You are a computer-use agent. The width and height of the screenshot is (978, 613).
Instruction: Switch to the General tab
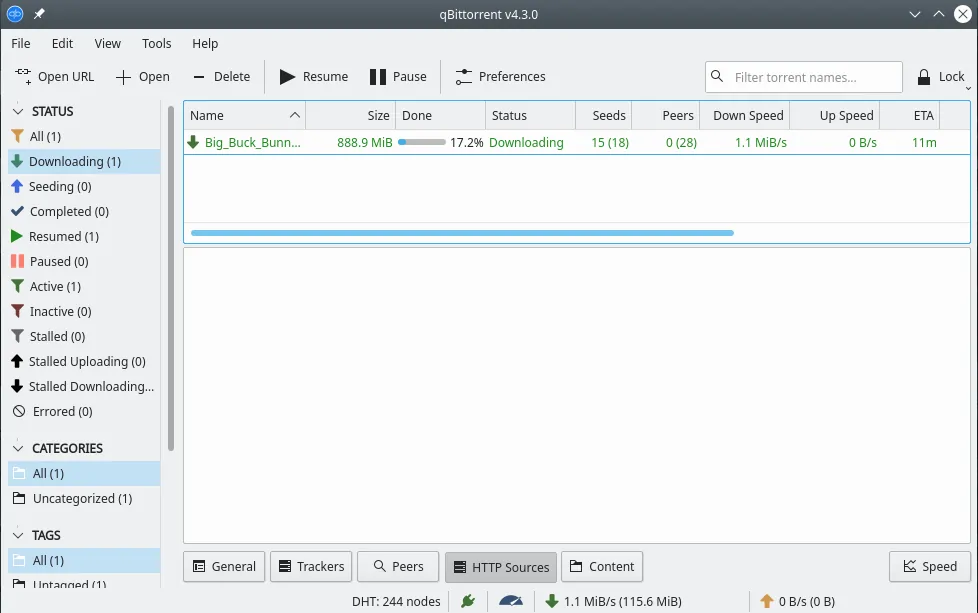click(x=224, y=566)
